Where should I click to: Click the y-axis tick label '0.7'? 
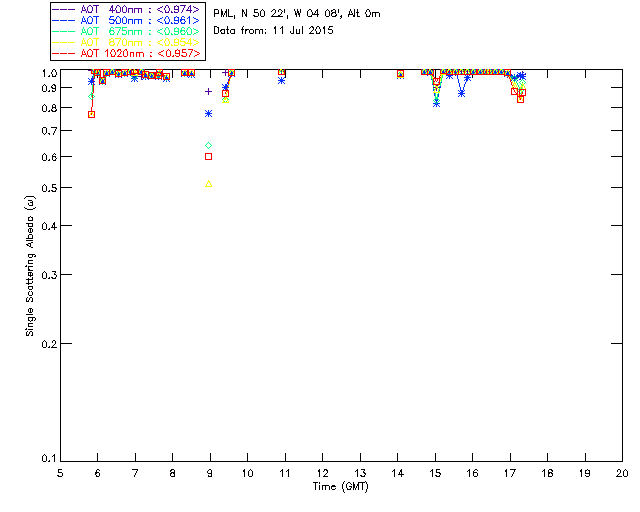49,131
